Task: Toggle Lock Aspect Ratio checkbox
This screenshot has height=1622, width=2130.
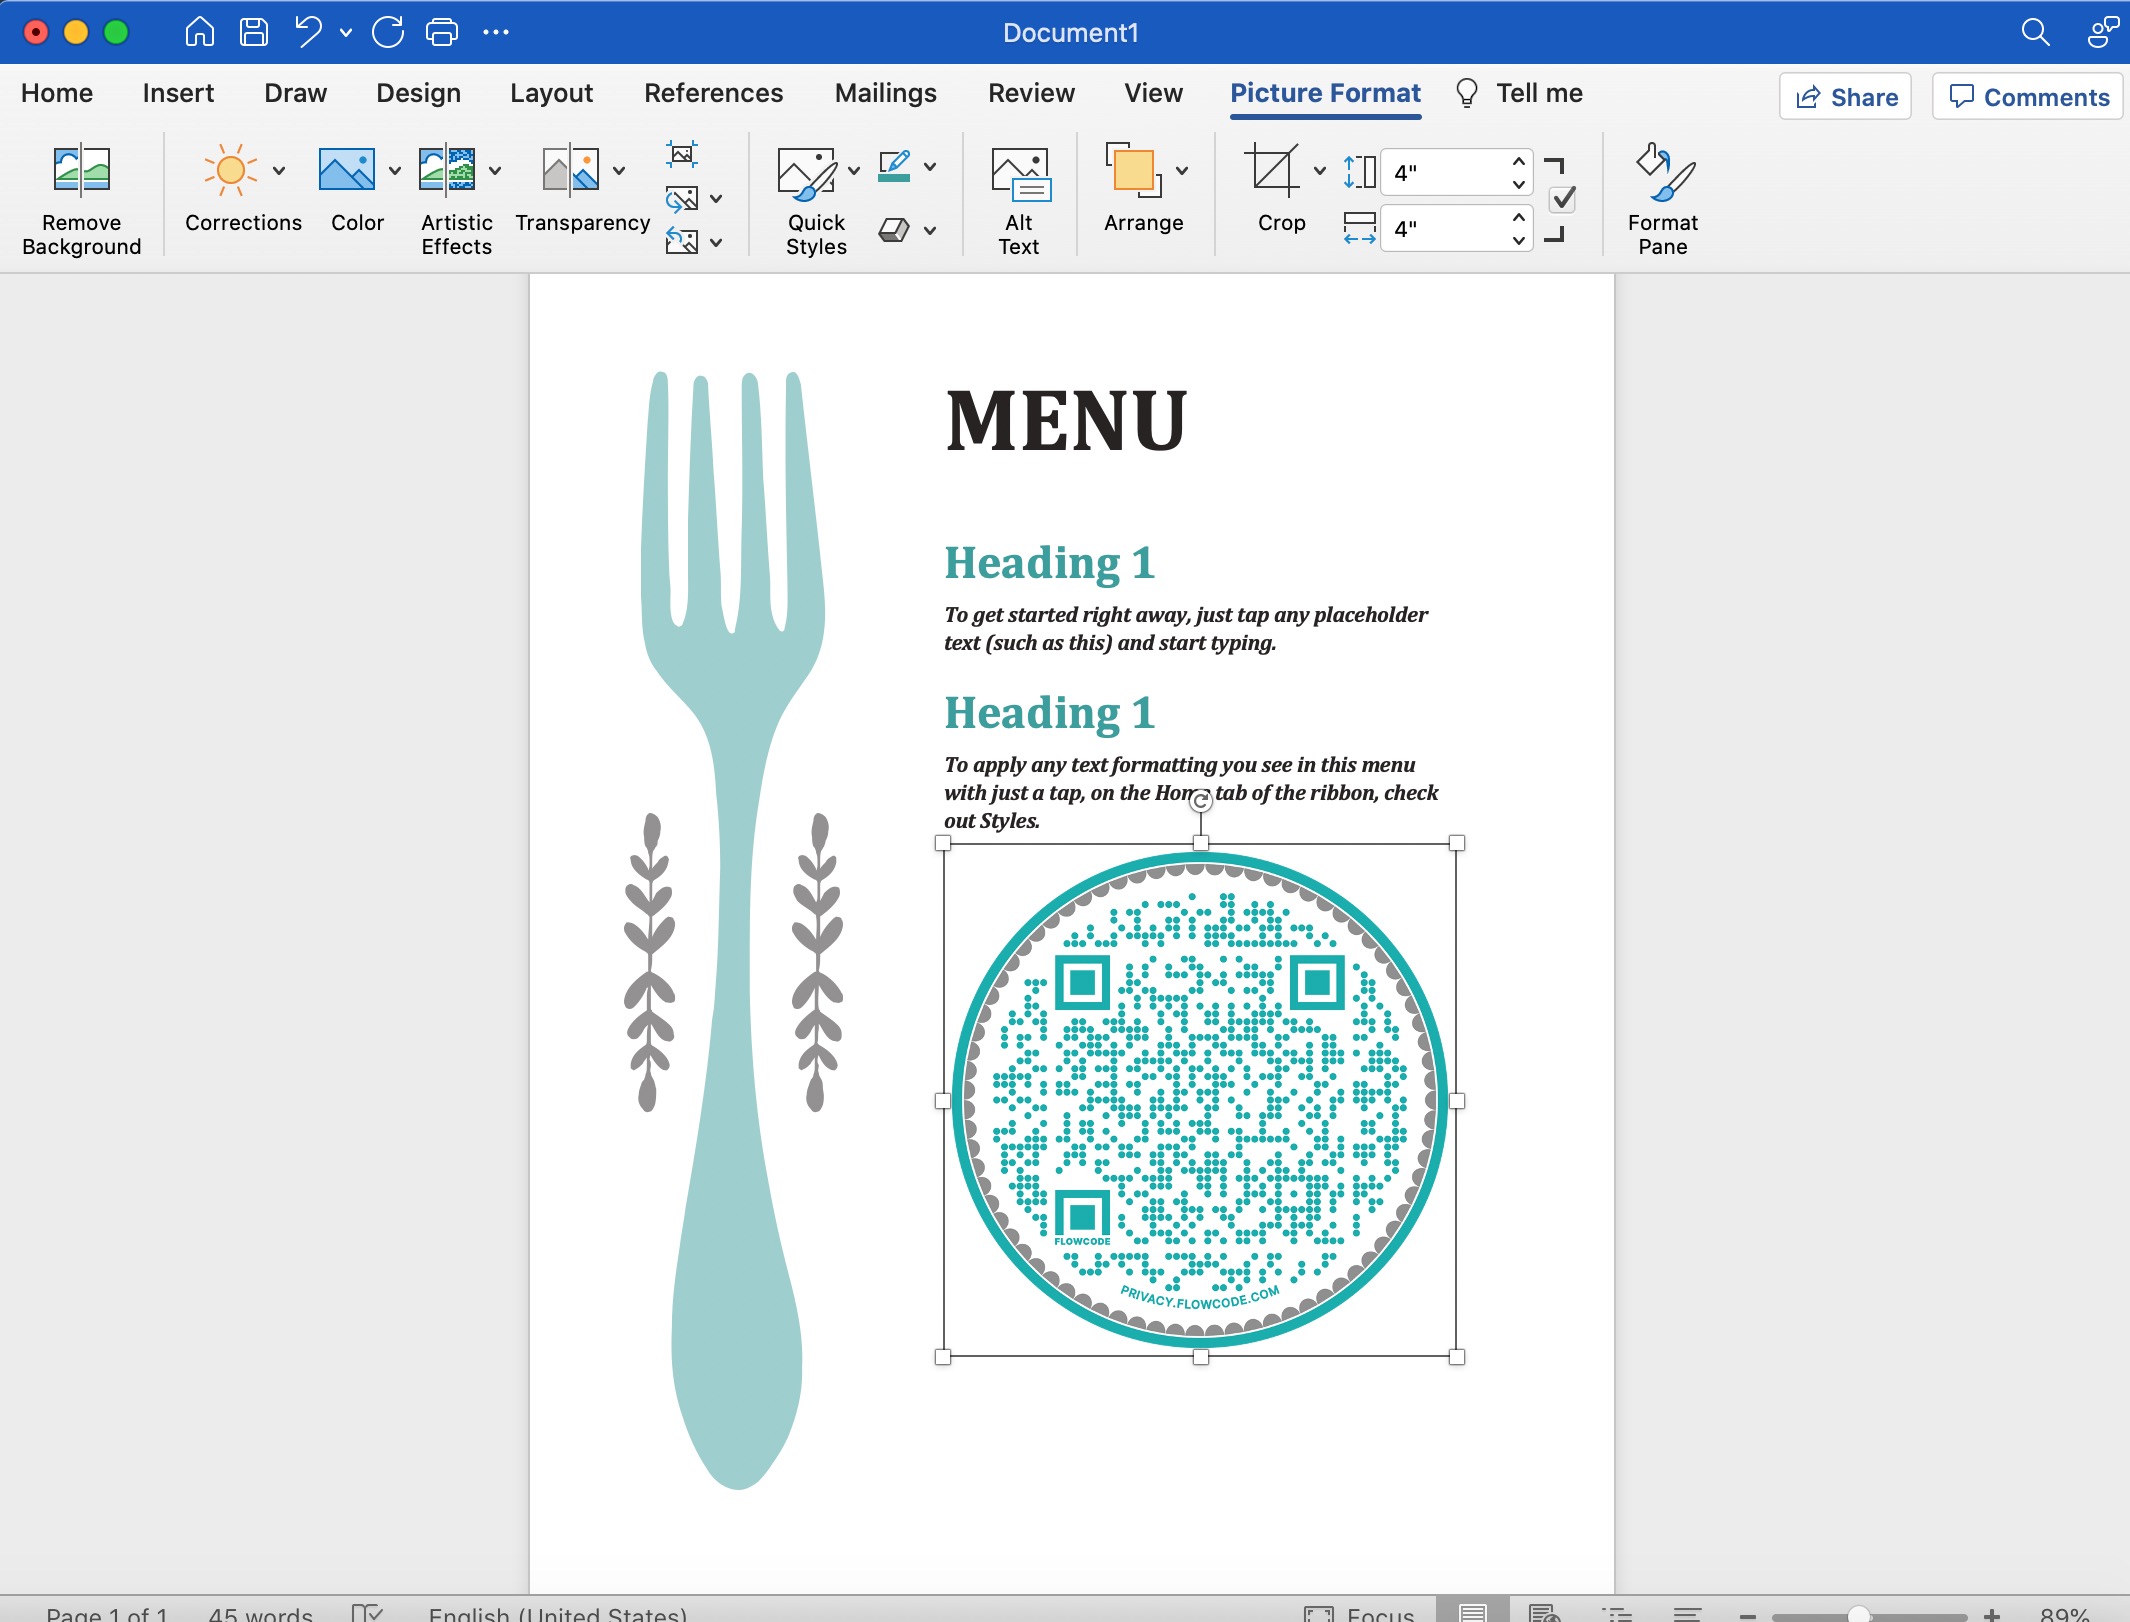Action: (x=1562, y=199)
